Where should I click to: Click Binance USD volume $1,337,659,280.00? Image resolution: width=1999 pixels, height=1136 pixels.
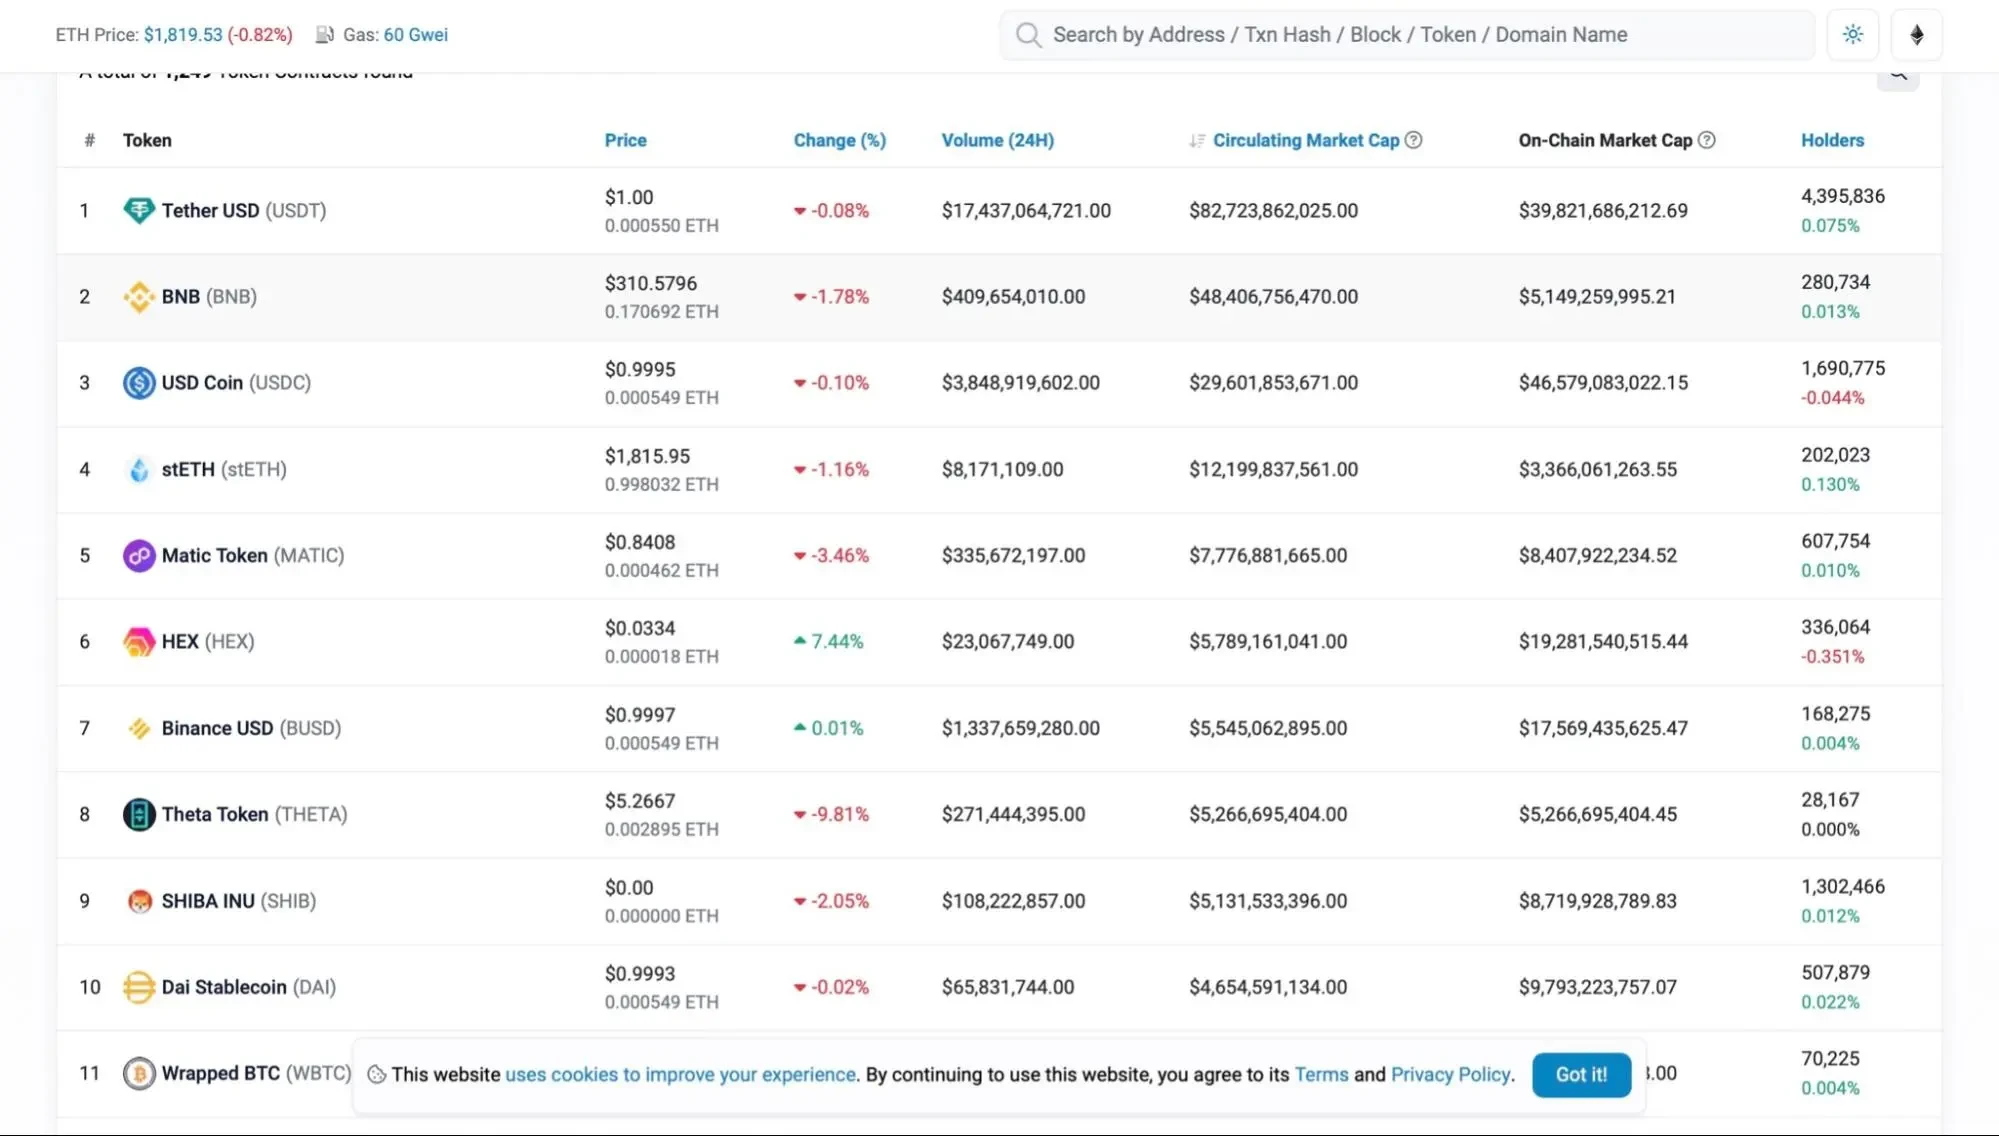click(1020, 729)
